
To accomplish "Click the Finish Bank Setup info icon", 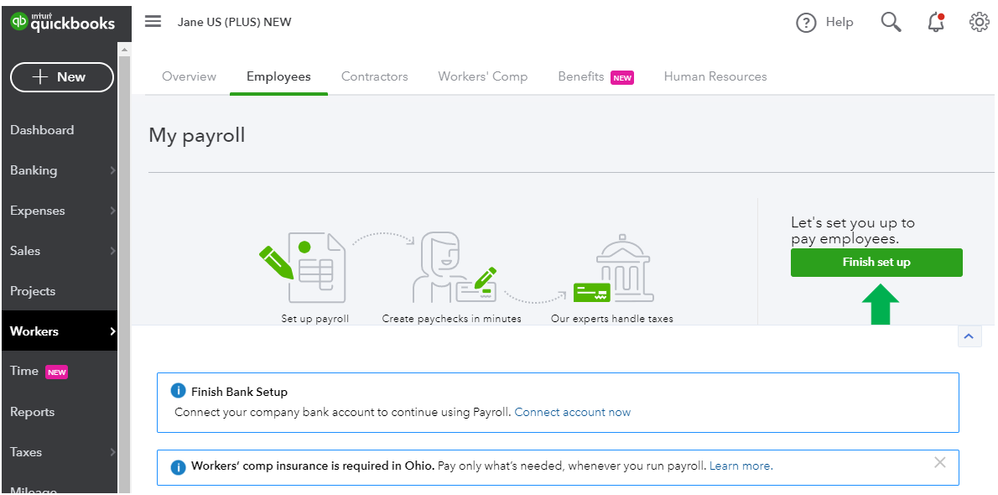I will (178, 391).
